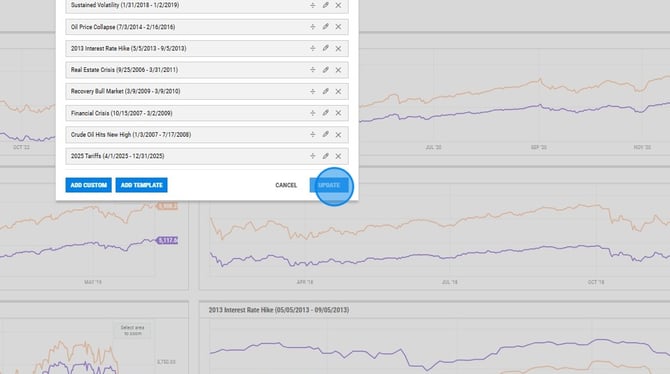This screenshot has height=374, width=670.
Task: Remove the 2013 Interest Rate Hike scenario
Action: pos(338,48)
